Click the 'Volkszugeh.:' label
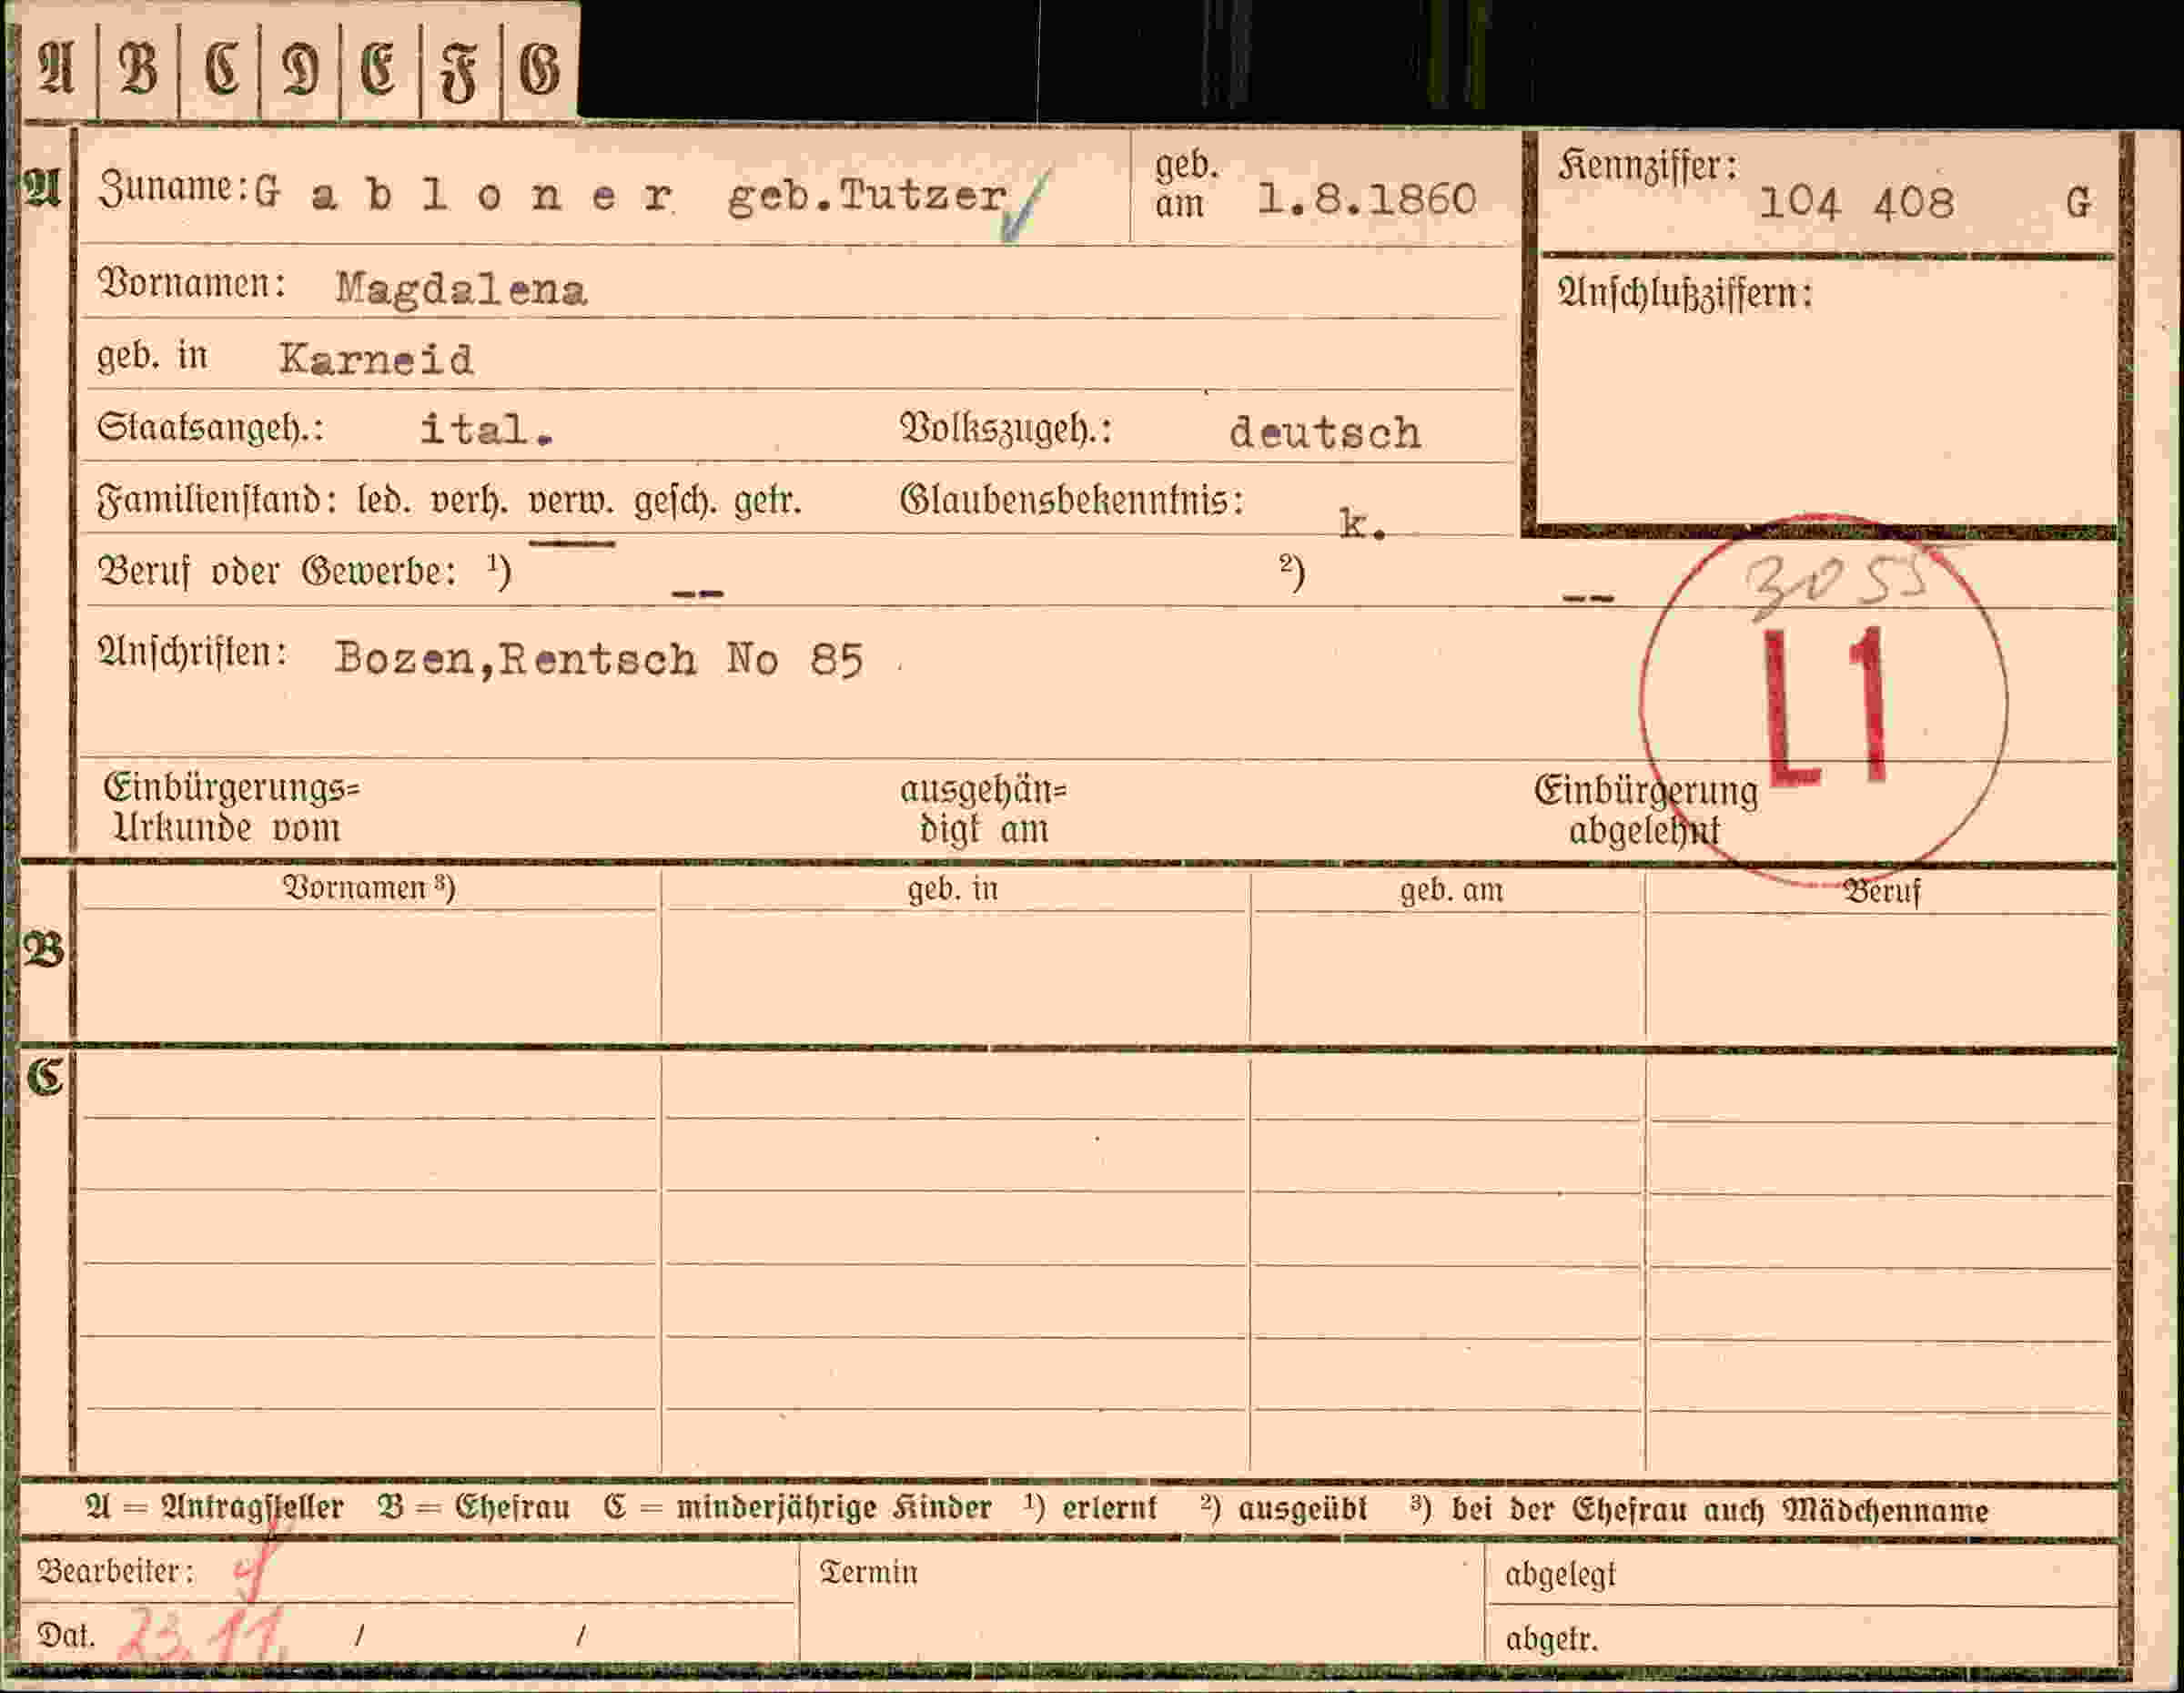2184x1693 pixels. pyautogui.click(x=1006, y=429)
